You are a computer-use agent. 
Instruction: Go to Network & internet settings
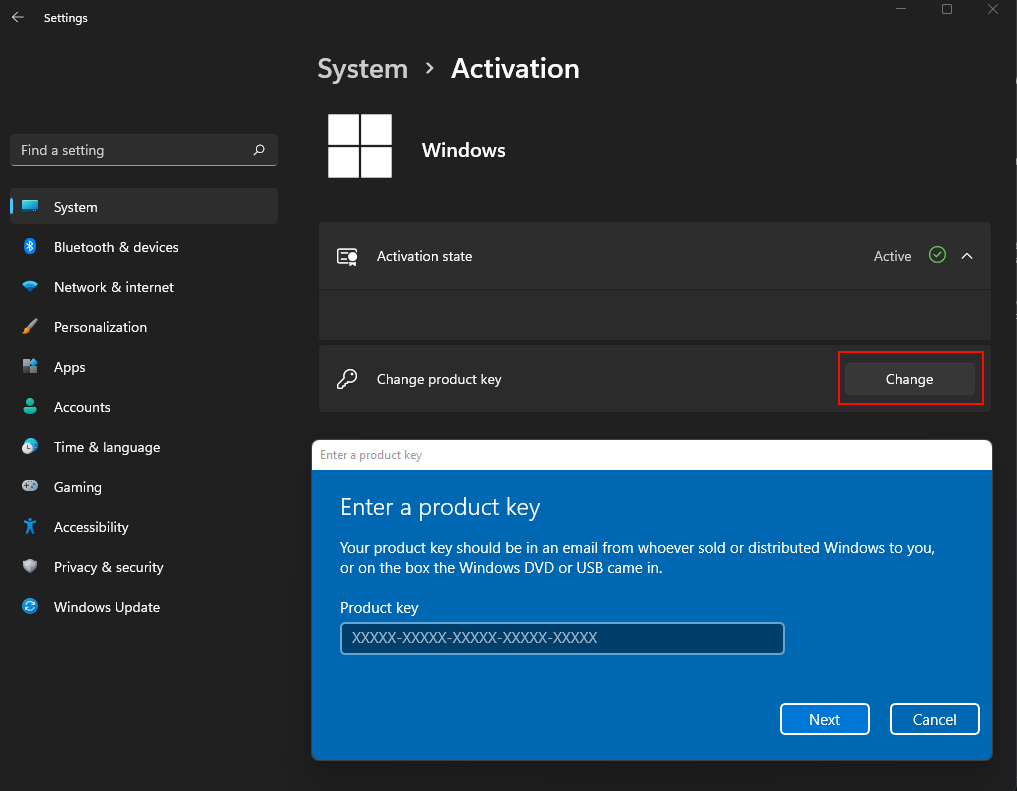144,287
